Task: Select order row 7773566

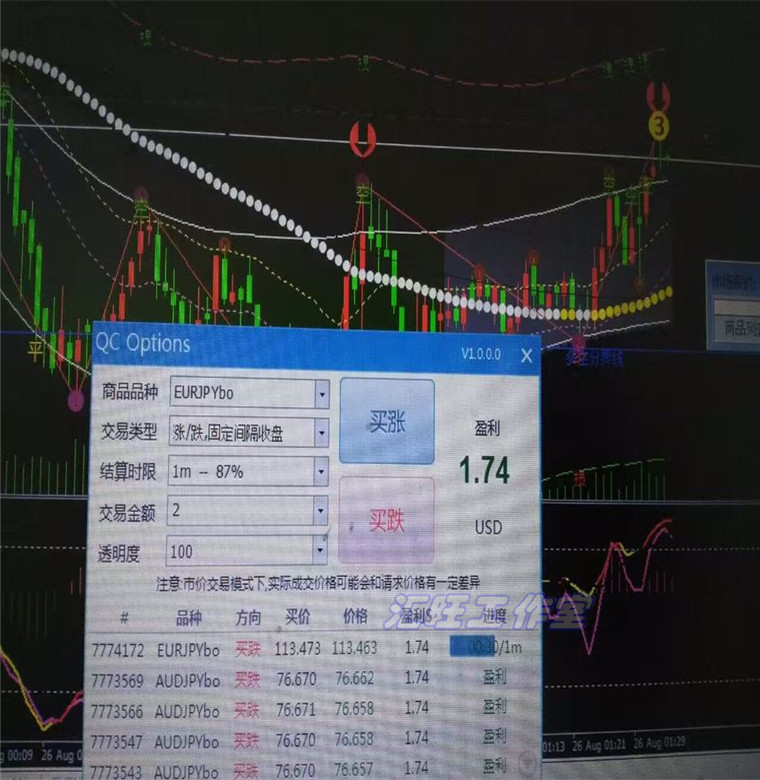Action: (x=312, y=709)
